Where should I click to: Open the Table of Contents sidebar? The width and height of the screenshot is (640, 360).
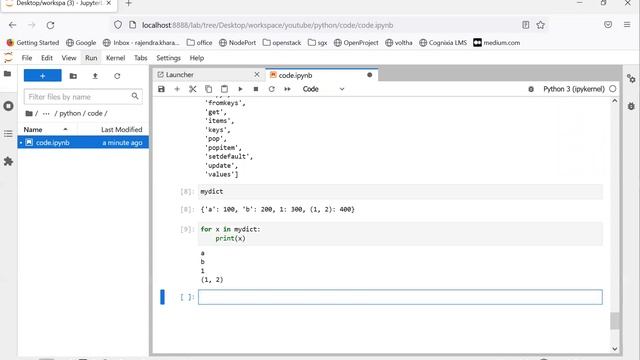(x=8, y=134)
